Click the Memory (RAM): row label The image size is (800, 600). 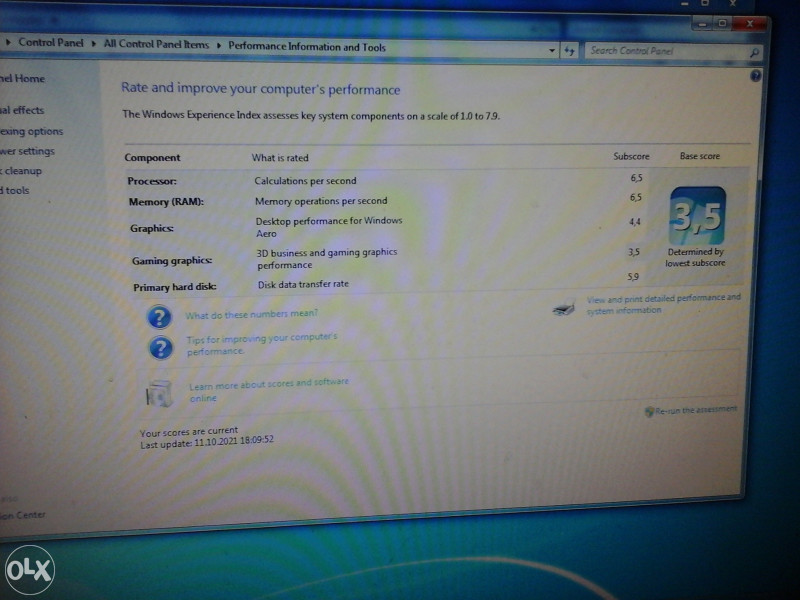pyautogui.click(x=166, y=202)
